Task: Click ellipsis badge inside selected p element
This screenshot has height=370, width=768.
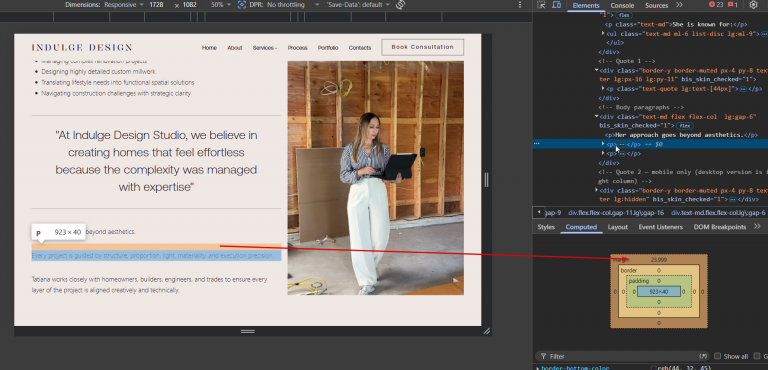Action: click(622, 145)
